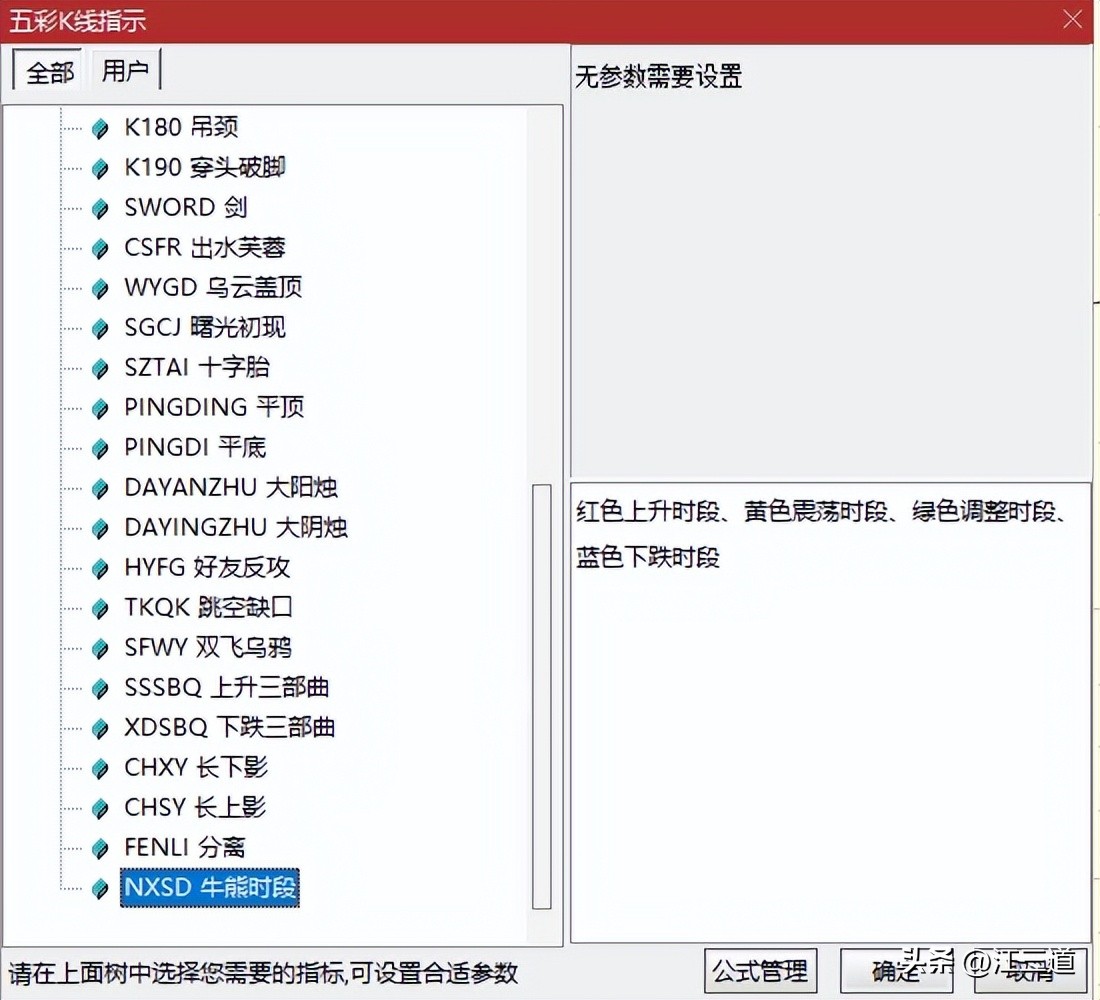Click the diamond icon for CSFR 出水芙蓉
1100x1000 pixels.
click(x=100, y=248)
